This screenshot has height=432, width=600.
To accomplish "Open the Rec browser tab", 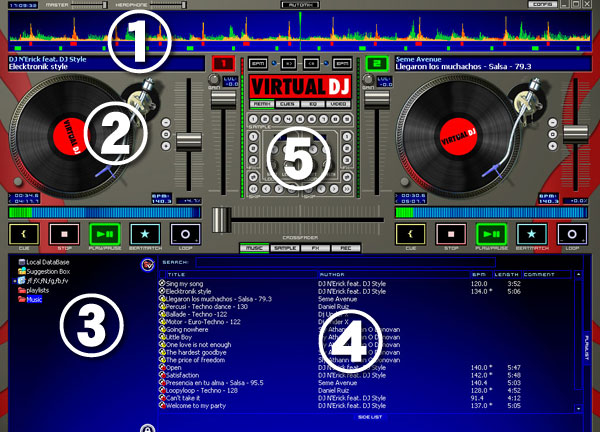I will point(346,248).
